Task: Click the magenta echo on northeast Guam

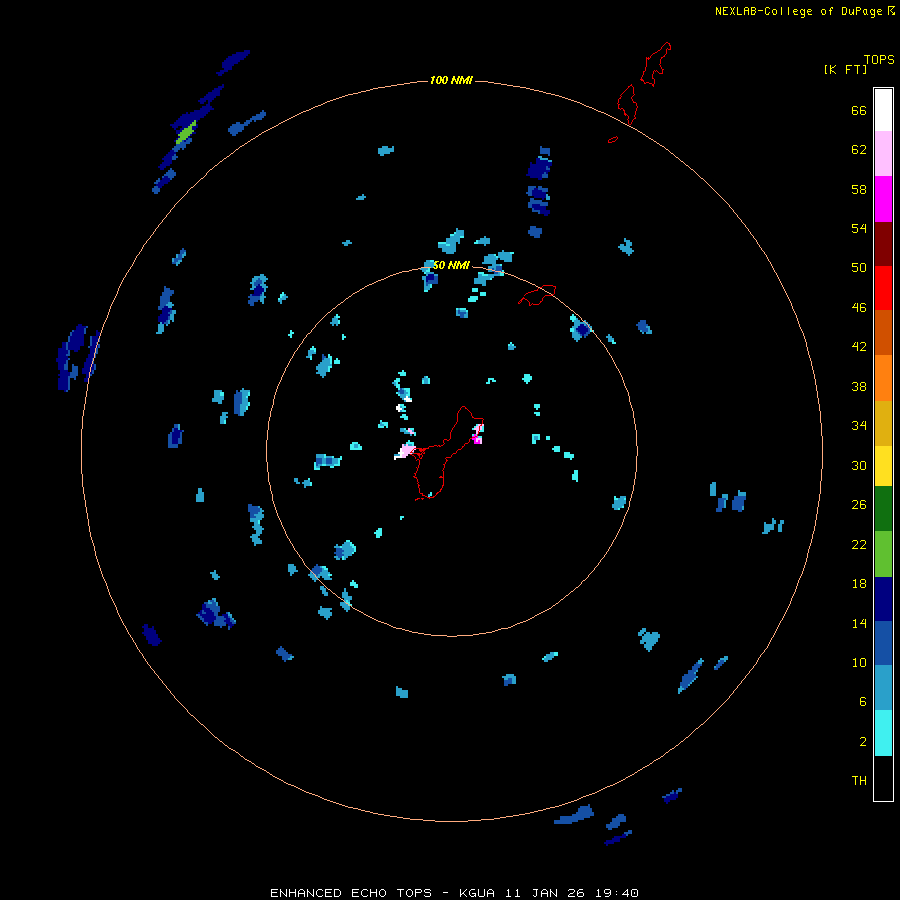Action: pos(476,440)
